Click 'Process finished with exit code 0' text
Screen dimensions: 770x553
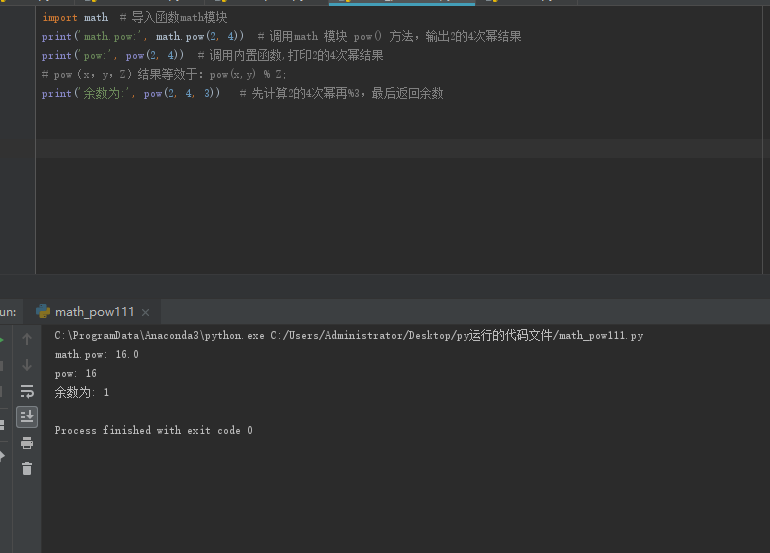pyautogui.click(x=154, y=431)
